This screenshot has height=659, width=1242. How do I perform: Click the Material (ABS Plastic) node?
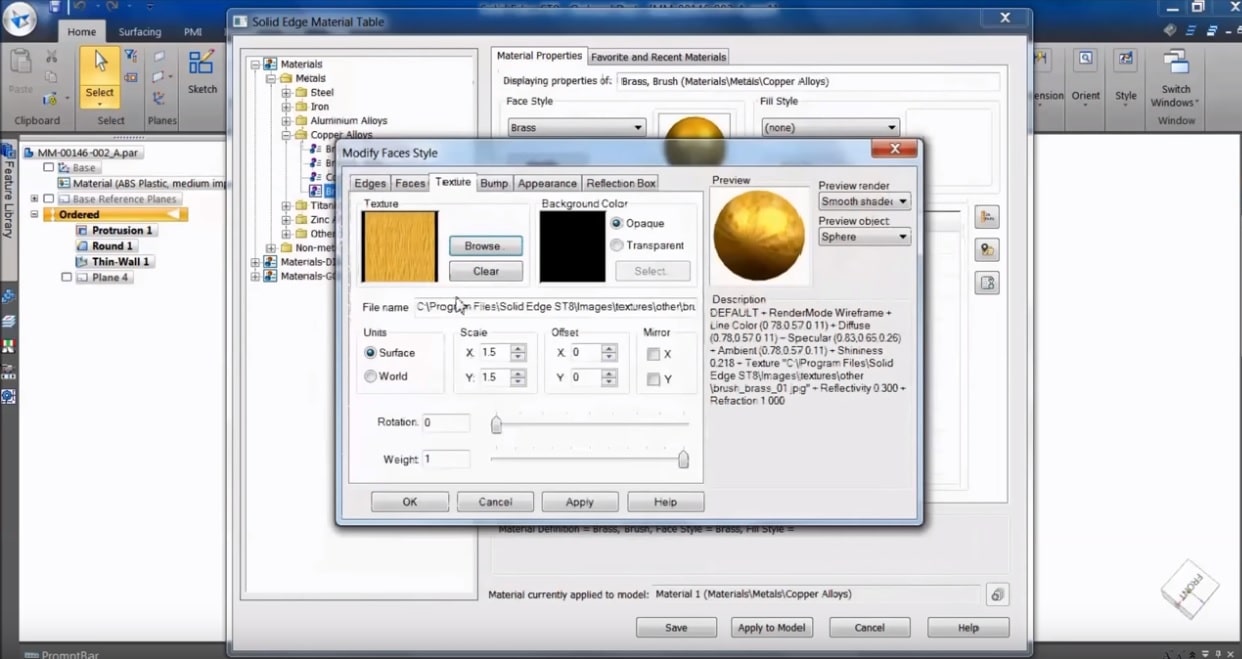click(x=144, y=184)
